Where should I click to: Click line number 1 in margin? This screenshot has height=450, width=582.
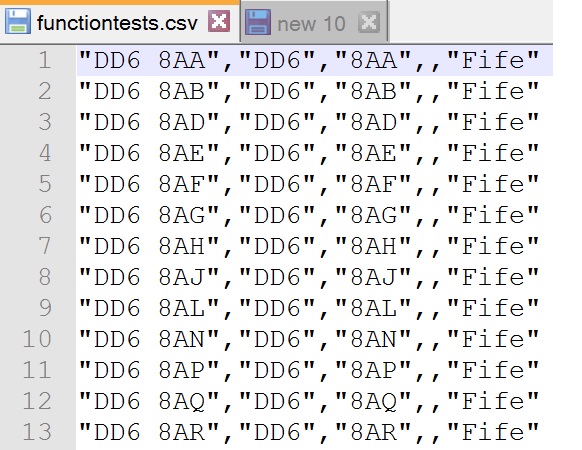pos(45,60)
